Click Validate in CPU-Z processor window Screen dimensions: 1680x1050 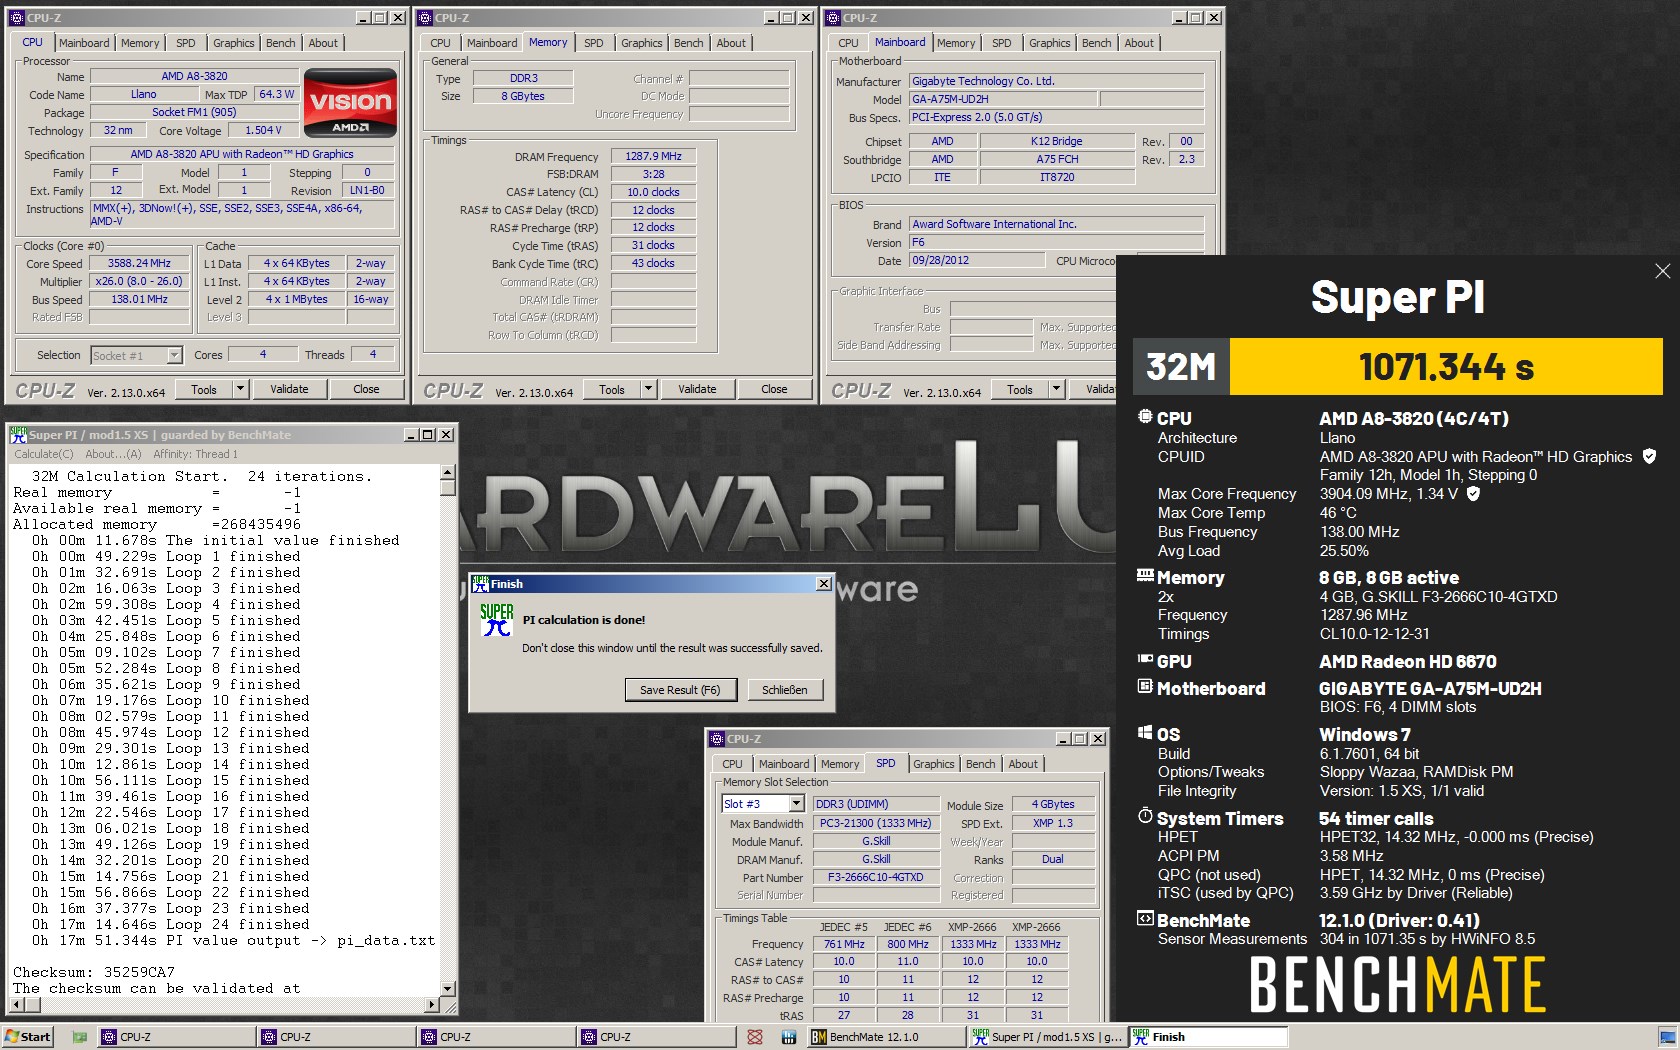[289, 389]
